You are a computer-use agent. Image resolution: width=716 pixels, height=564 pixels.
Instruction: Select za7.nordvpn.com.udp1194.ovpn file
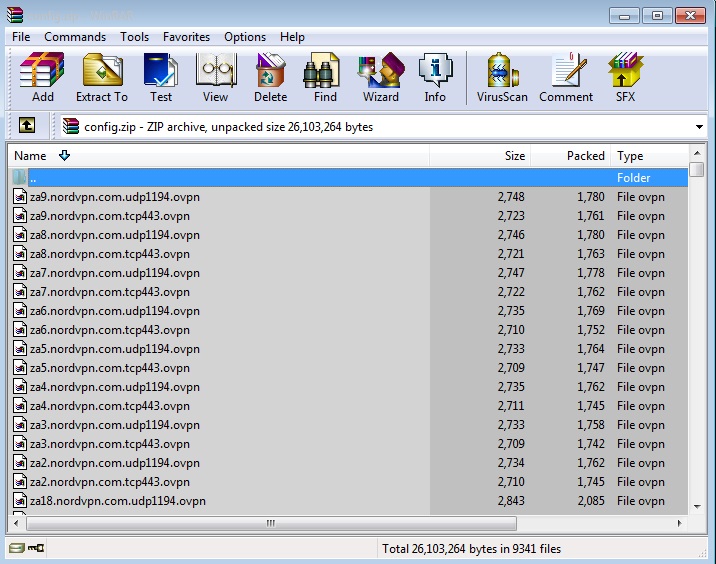pos(348,273)
